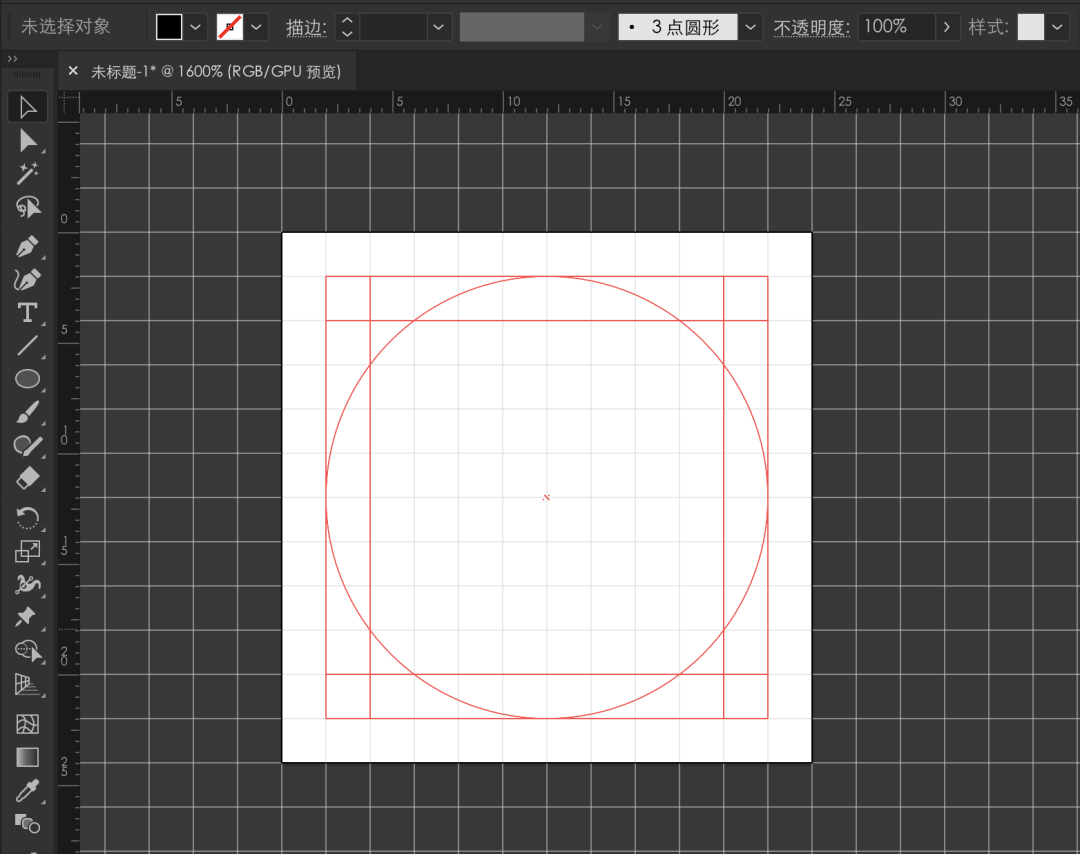Open the 3 点圆形 brush definition dropdown
This screenshot has height=854, width=1080.
tap(751, 27)
